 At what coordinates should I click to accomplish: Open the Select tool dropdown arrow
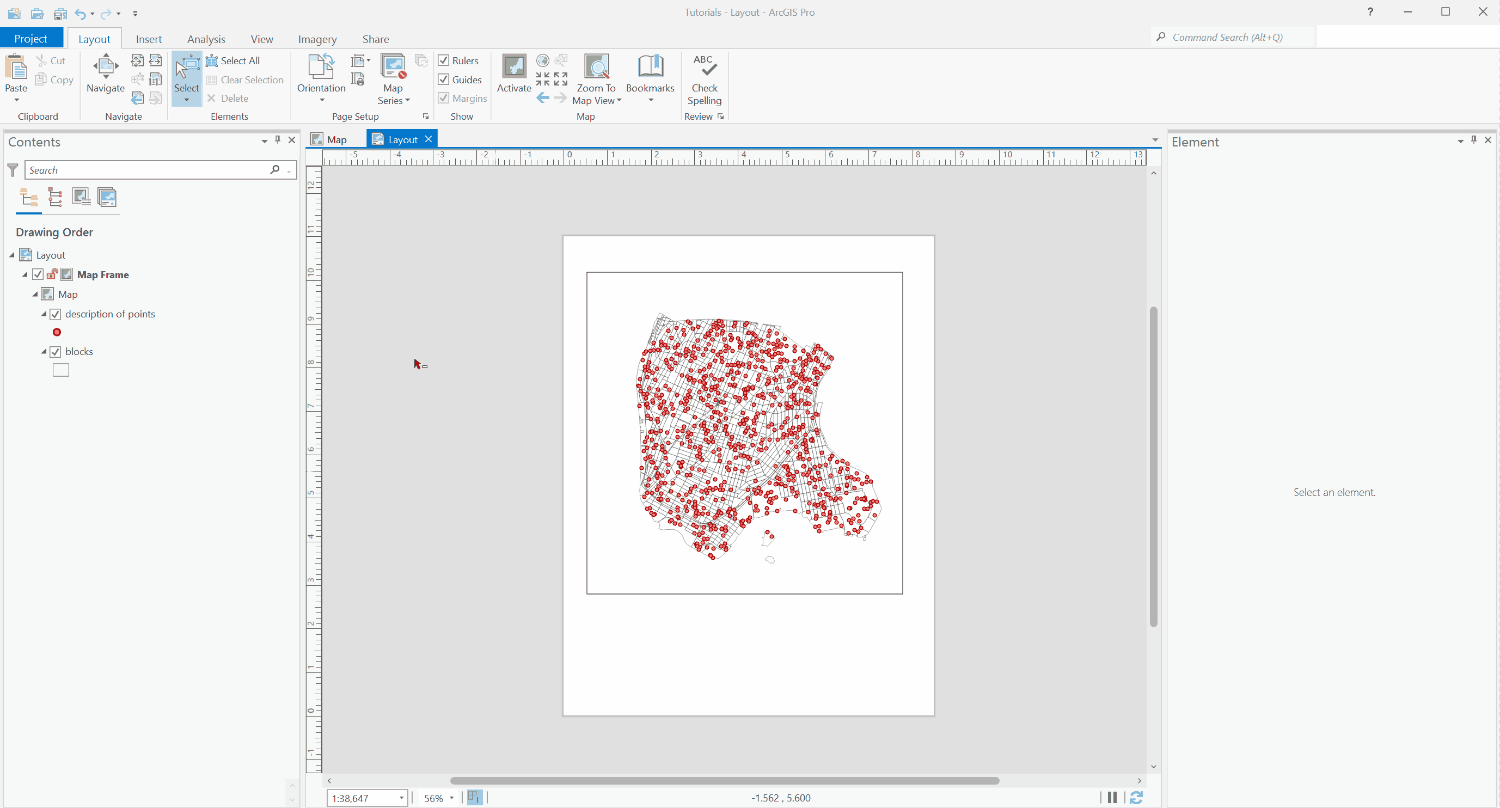(187, 99)
